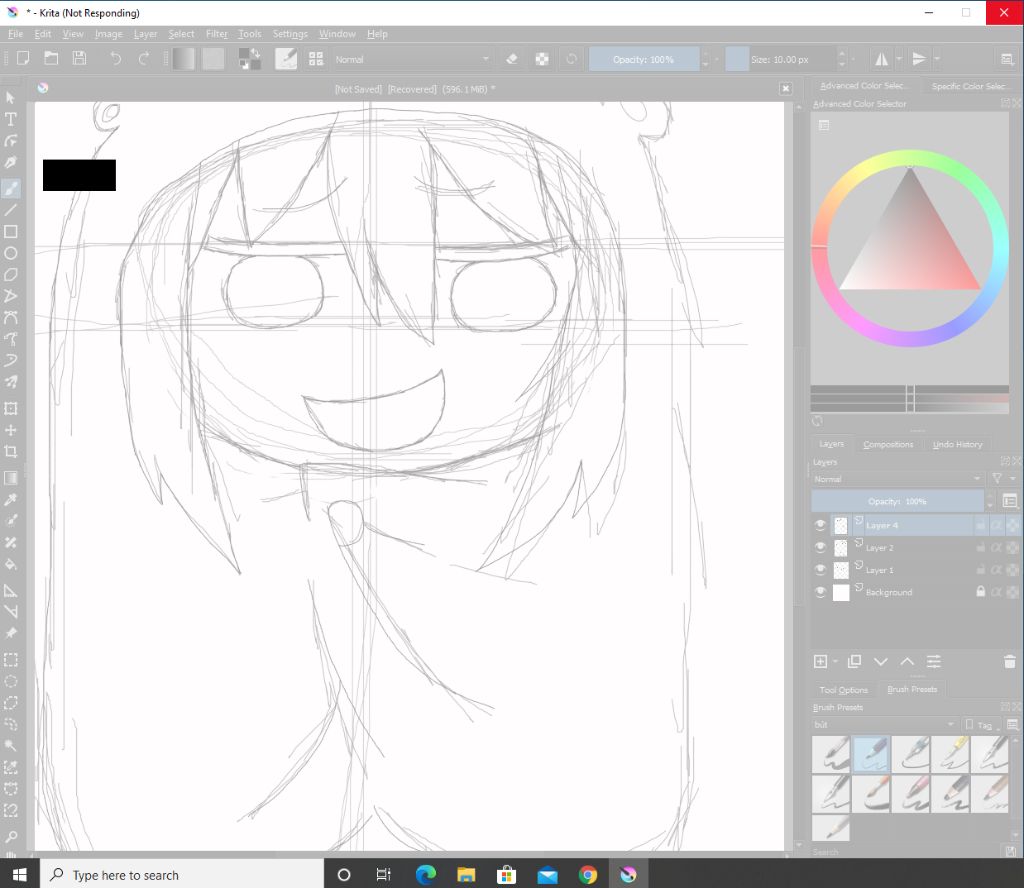Open the Filter menu
Image resolution: width=1024 pixels, height=888 pixels.
coord(217,34)
